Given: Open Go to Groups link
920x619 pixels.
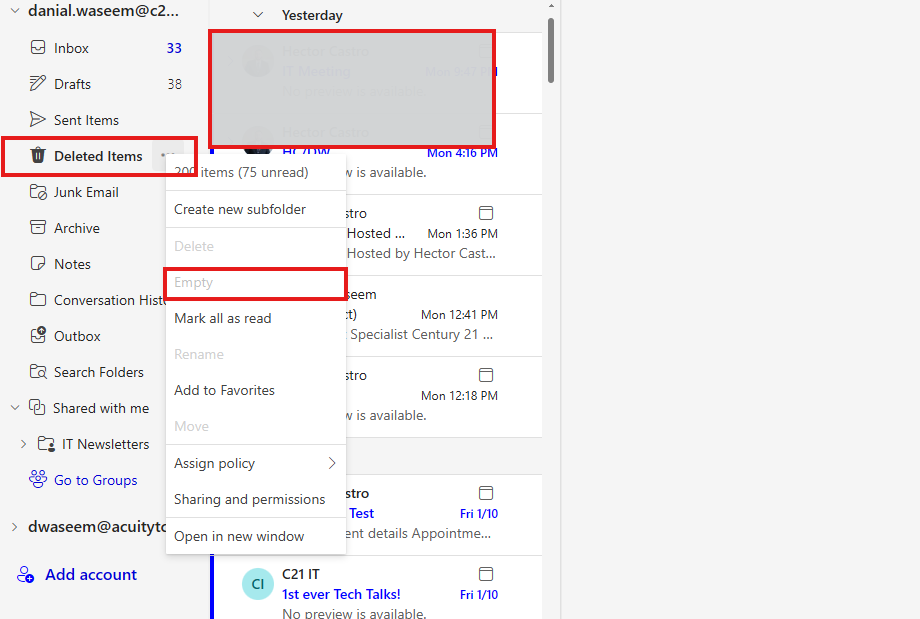Looking at the screenshot, I should (95, 480).
